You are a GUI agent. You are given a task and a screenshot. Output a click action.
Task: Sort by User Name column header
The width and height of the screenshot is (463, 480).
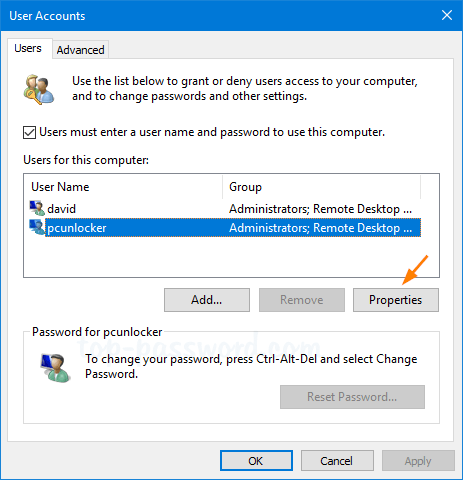click(x=123, y=187)
